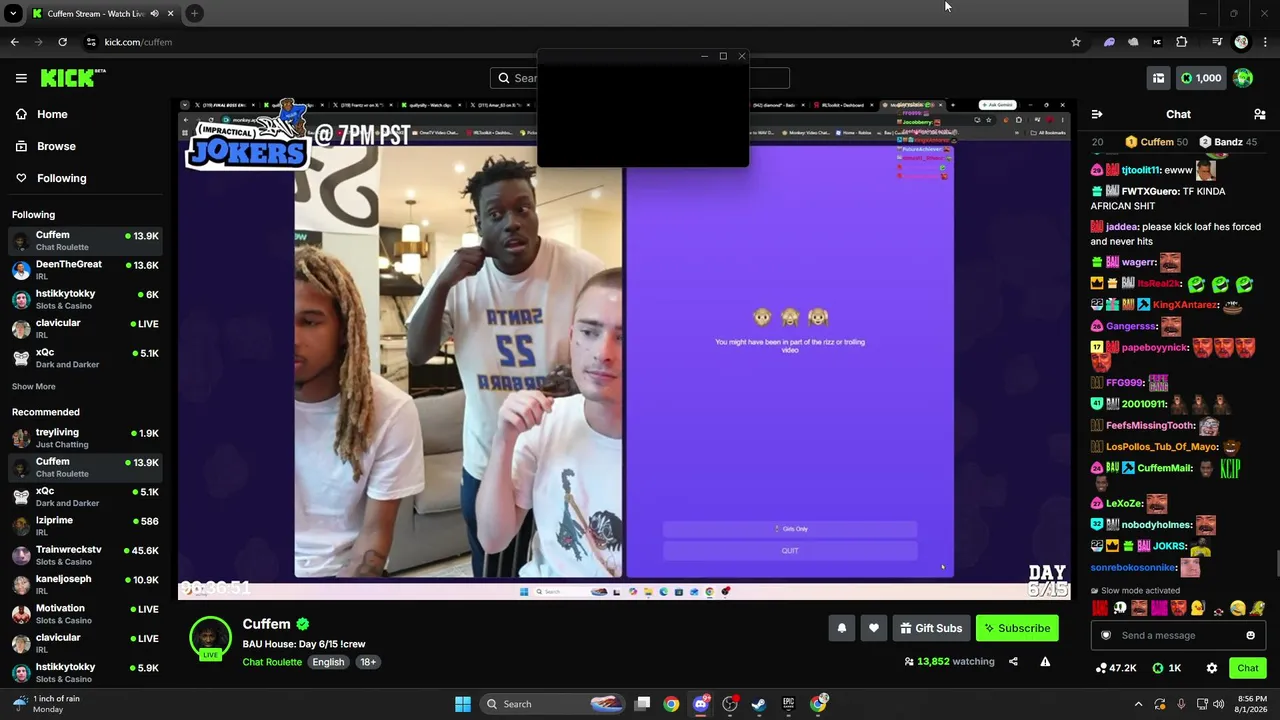View Cuffem on the gift leaderboard

pyautogui.click(x=1156, y=142)
